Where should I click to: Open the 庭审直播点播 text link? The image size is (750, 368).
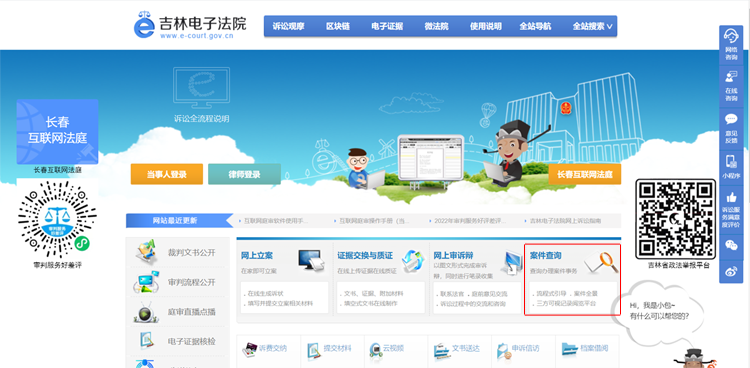point(191,312)
